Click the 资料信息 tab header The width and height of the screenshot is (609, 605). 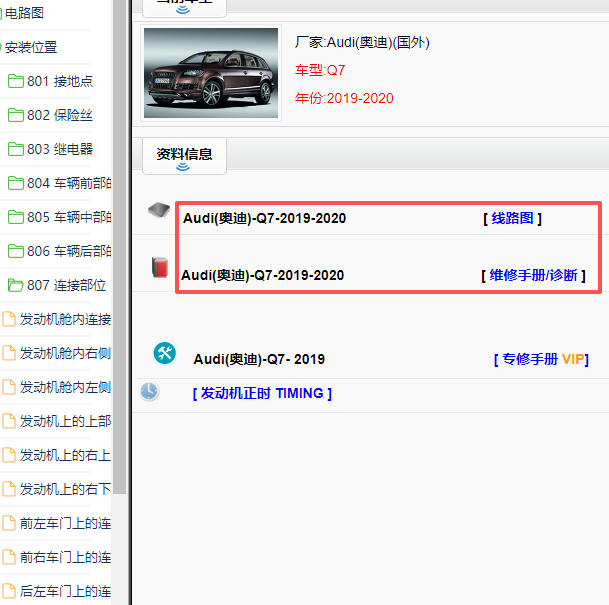click(x=184, y=156)
